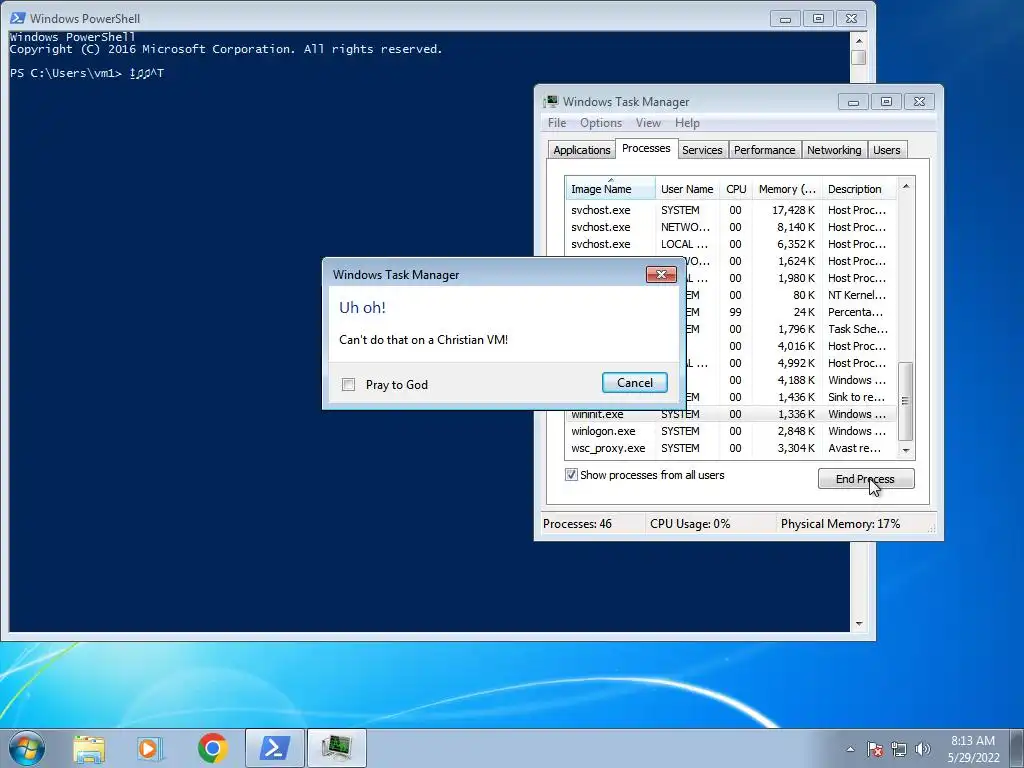Click 'Physical Memory: 17%' in status bar
The image size is (1024, 768).
(x=840, y=524)
